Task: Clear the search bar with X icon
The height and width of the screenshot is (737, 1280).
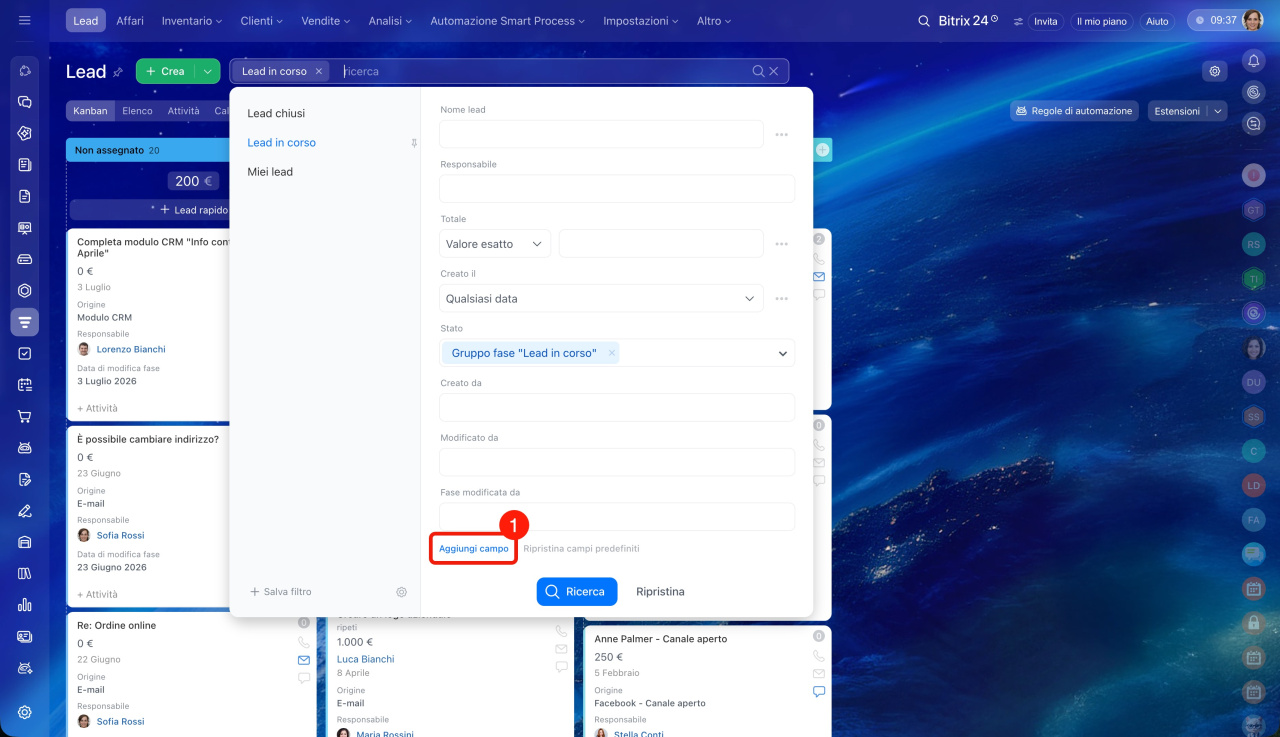Action: pyautogui.click(x=774, y=71)
